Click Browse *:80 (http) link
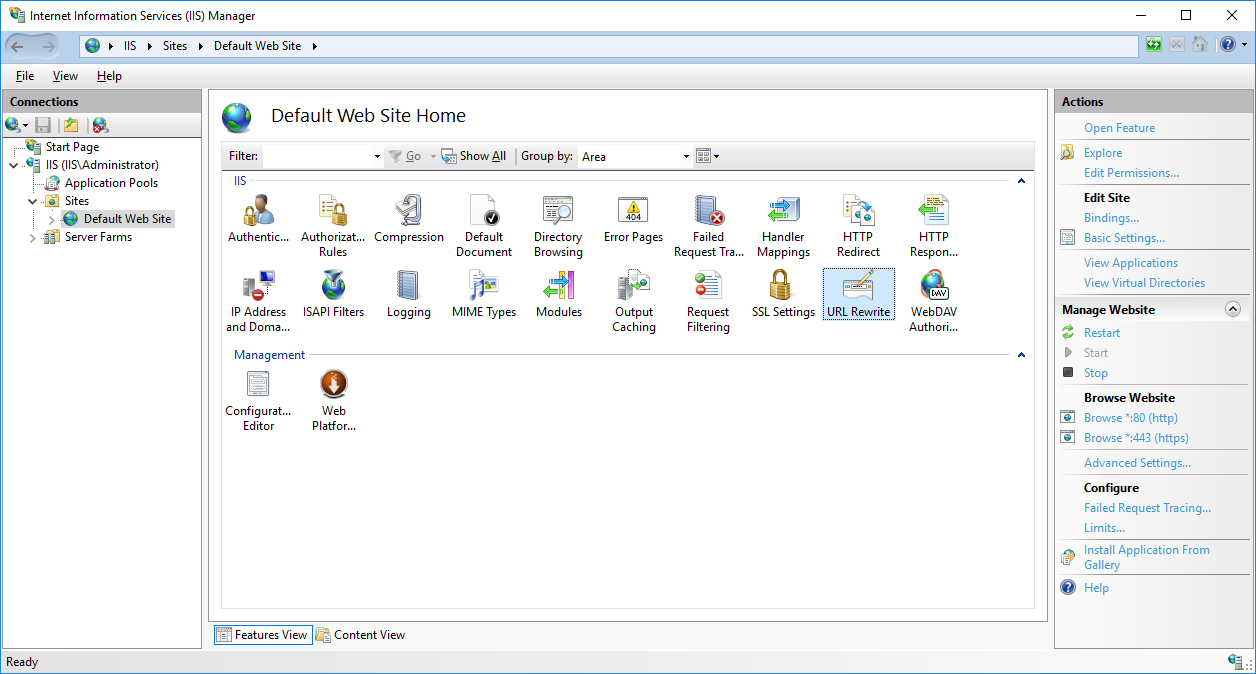 pyautogui.click(x=1131, y=418)
